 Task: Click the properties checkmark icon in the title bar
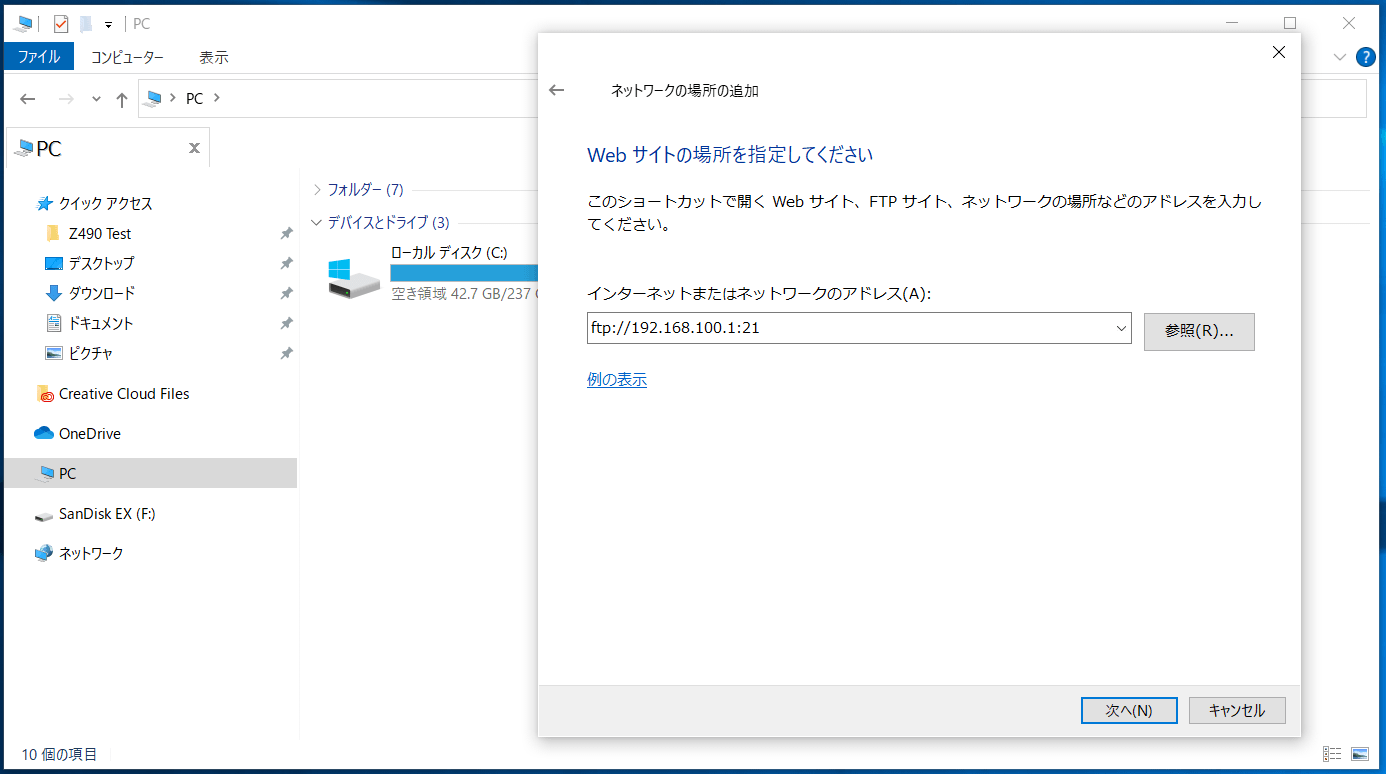(x=60, y=23)
